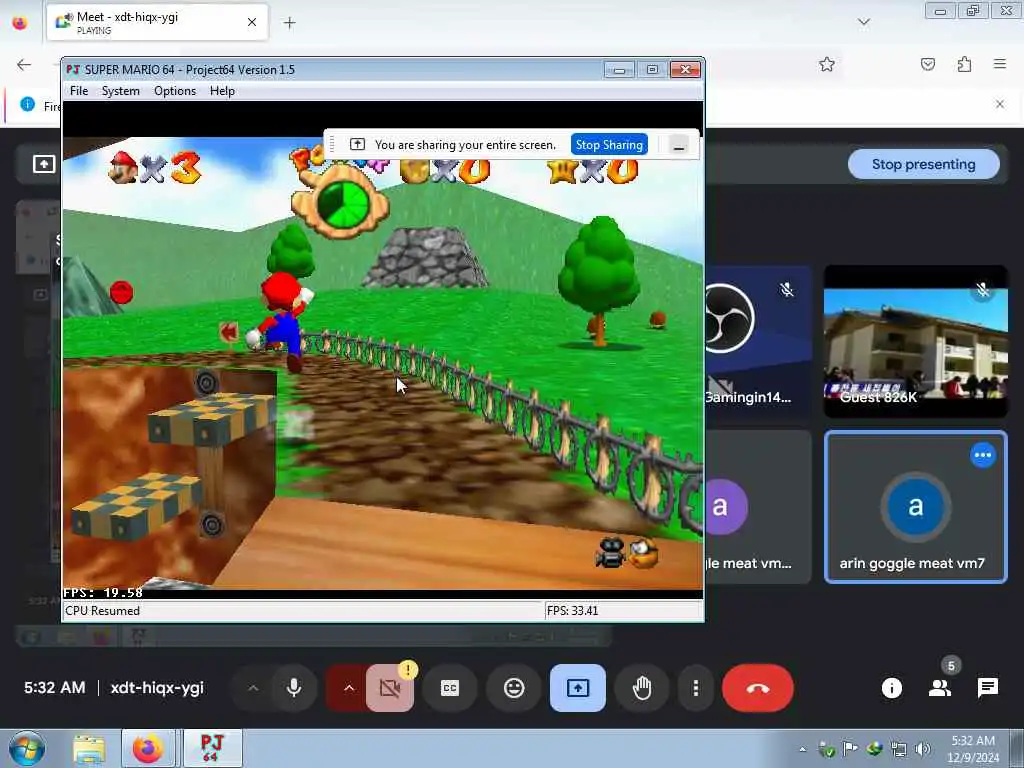Viewport: 1024px width, 768px height.
Task: Click the Stop Sharing button
Action: tap(609, 144)
